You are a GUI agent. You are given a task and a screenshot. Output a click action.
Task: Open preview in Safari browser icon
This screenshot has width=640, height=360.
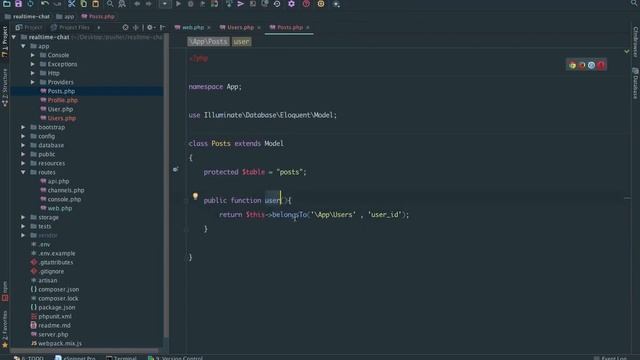[591, 65]
